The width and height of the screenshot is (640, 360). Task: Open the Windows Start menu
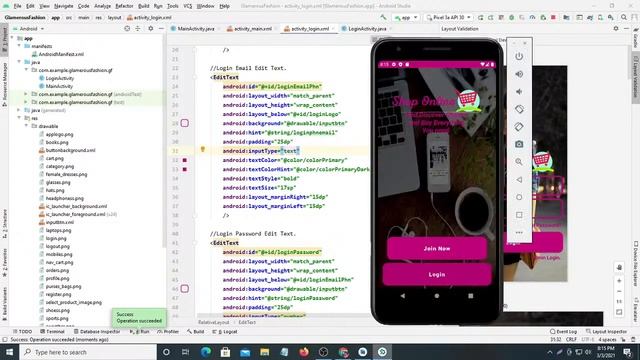(9, 352)
